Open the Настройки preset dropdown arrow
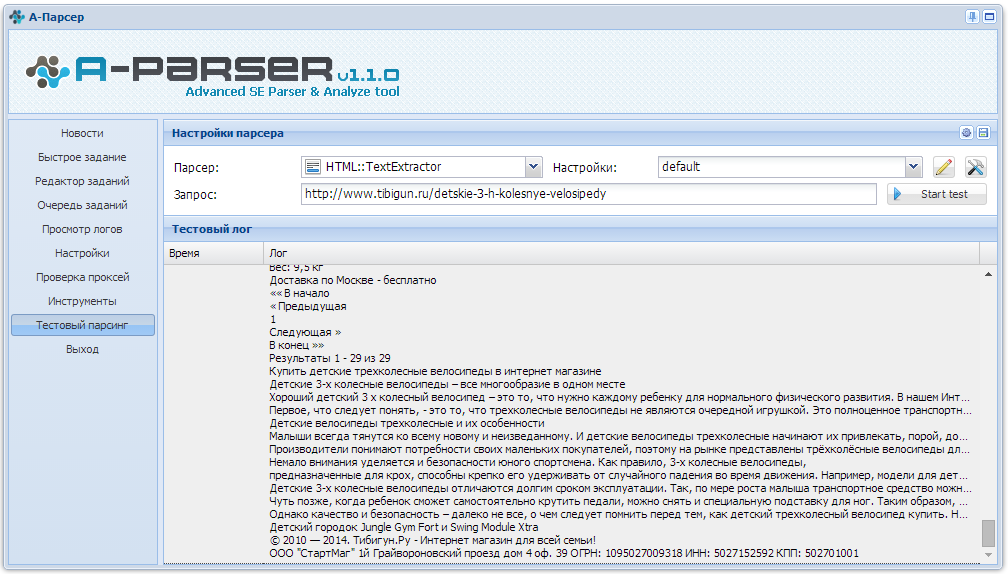The image size is (1008, 574). tap(914, 167)
